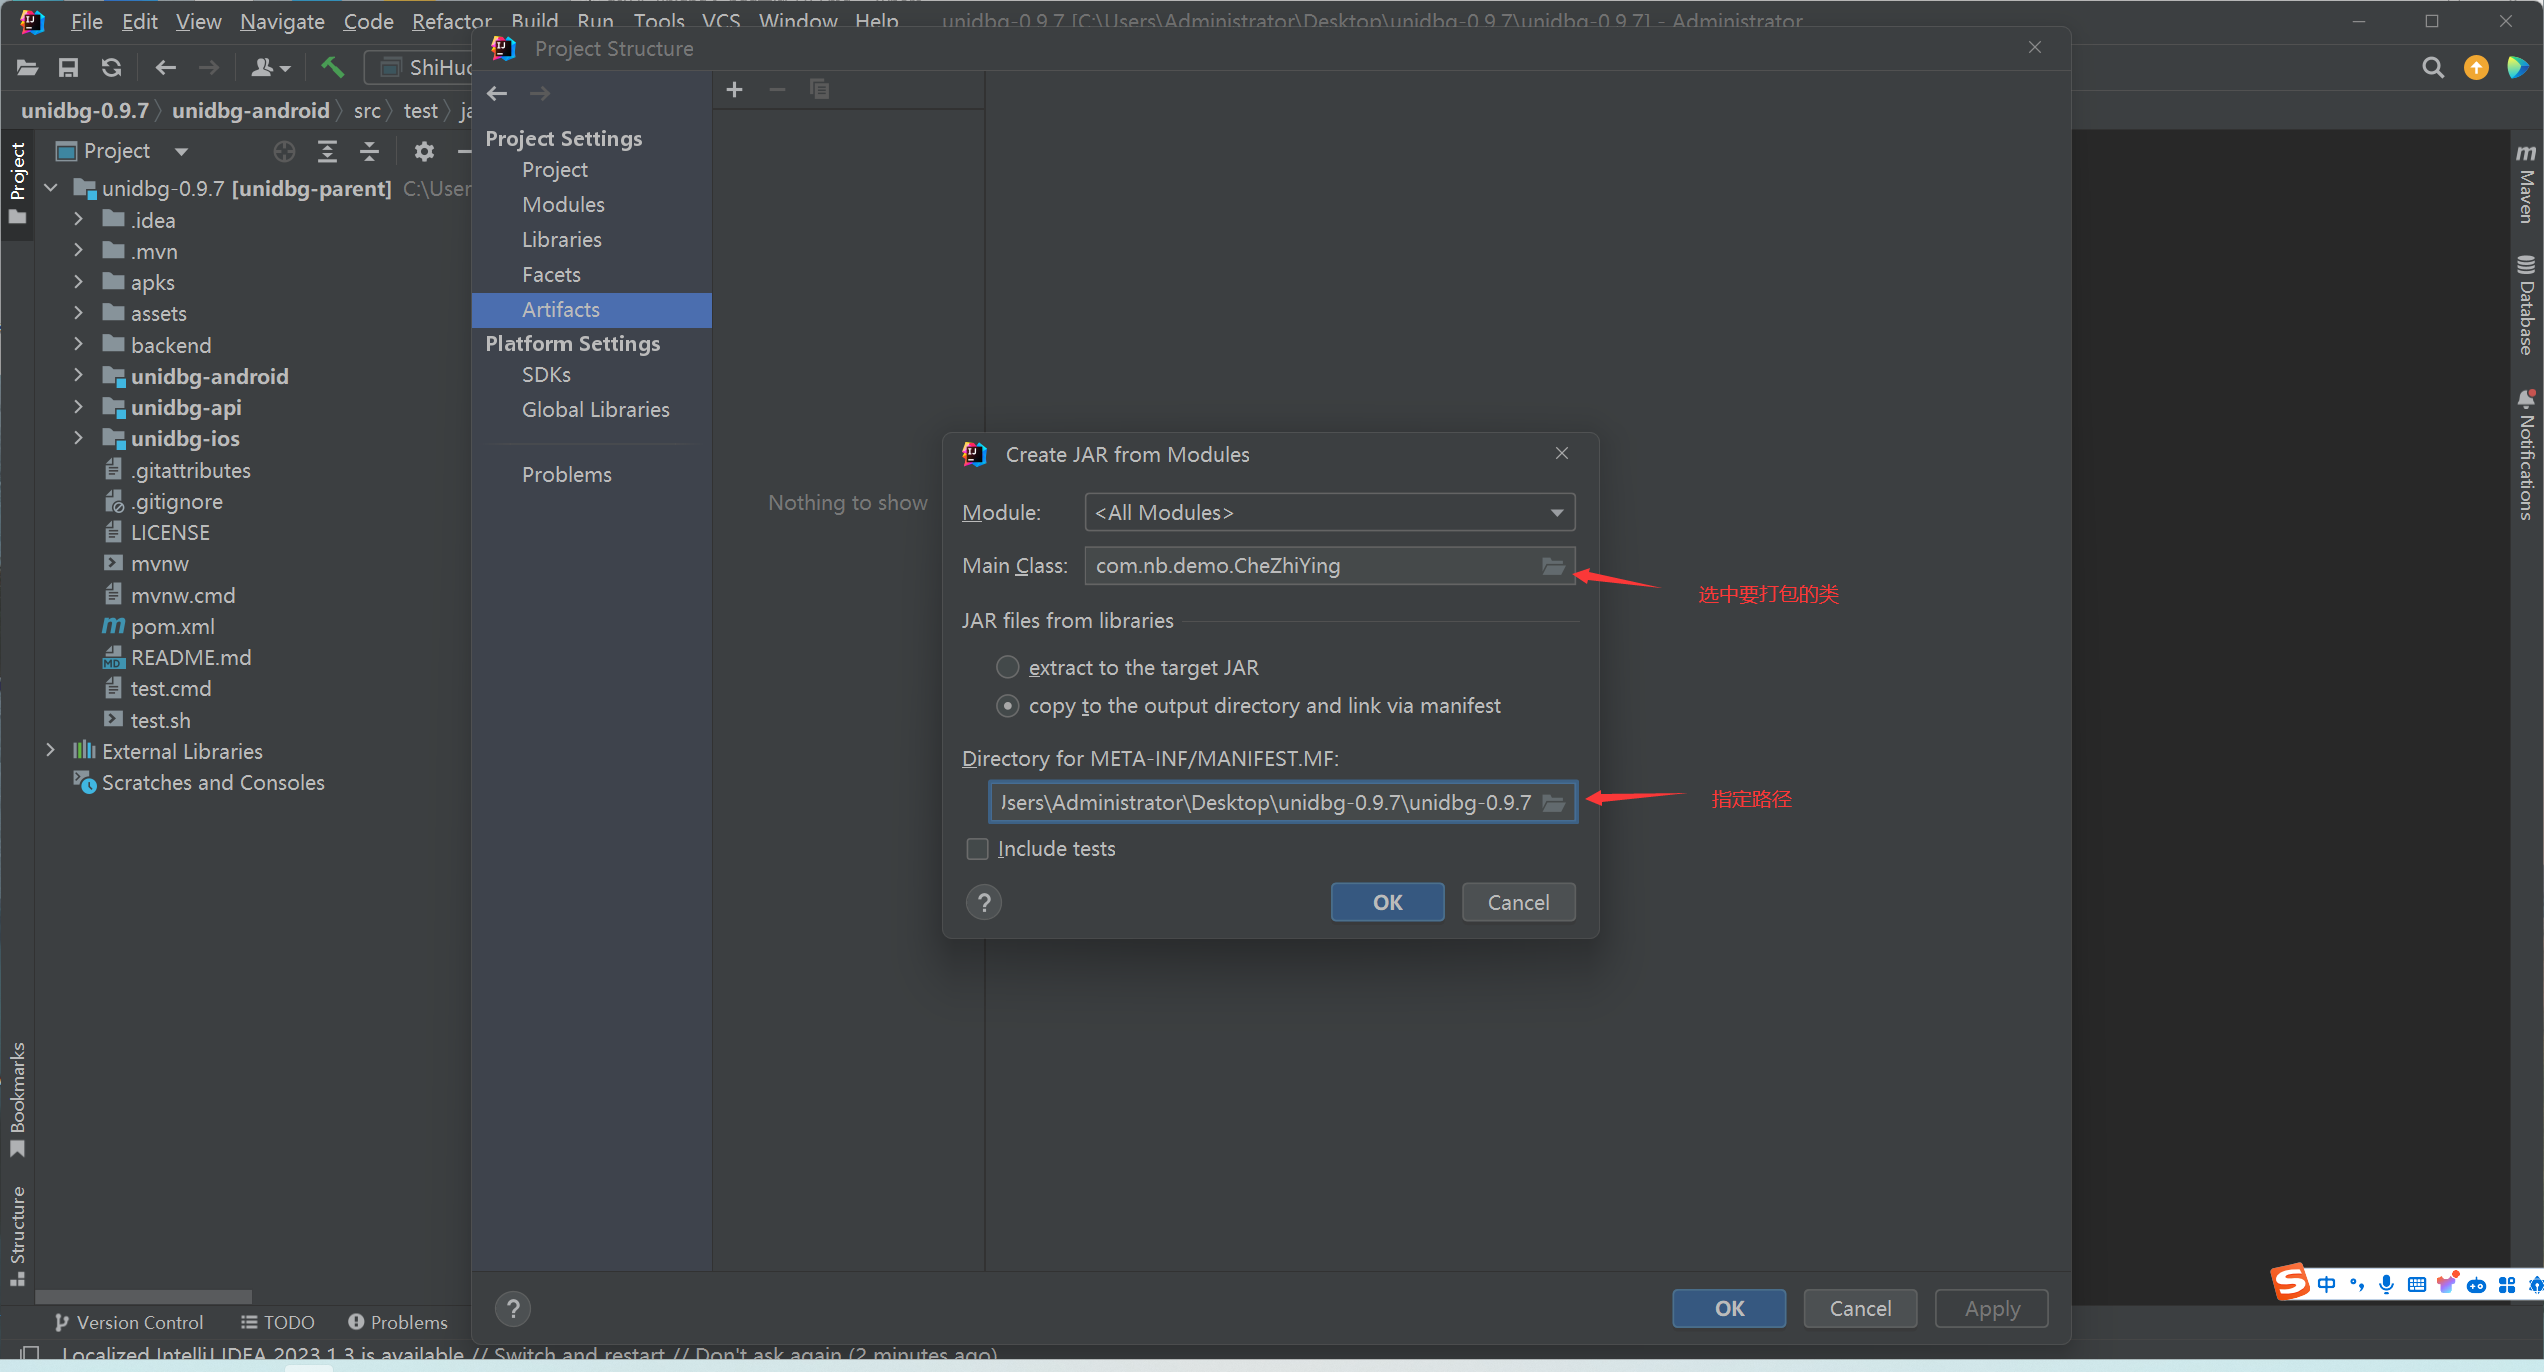Expand unidbg-ios module node

78,438
